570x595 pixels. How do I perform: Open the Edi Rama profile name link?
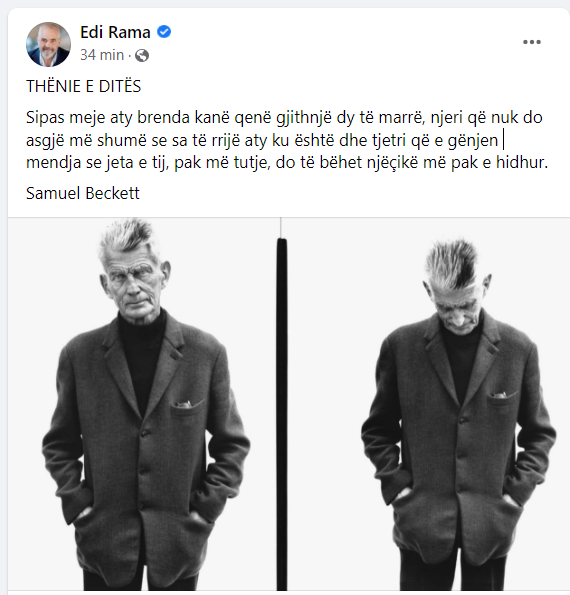click(x=115, y=32)
